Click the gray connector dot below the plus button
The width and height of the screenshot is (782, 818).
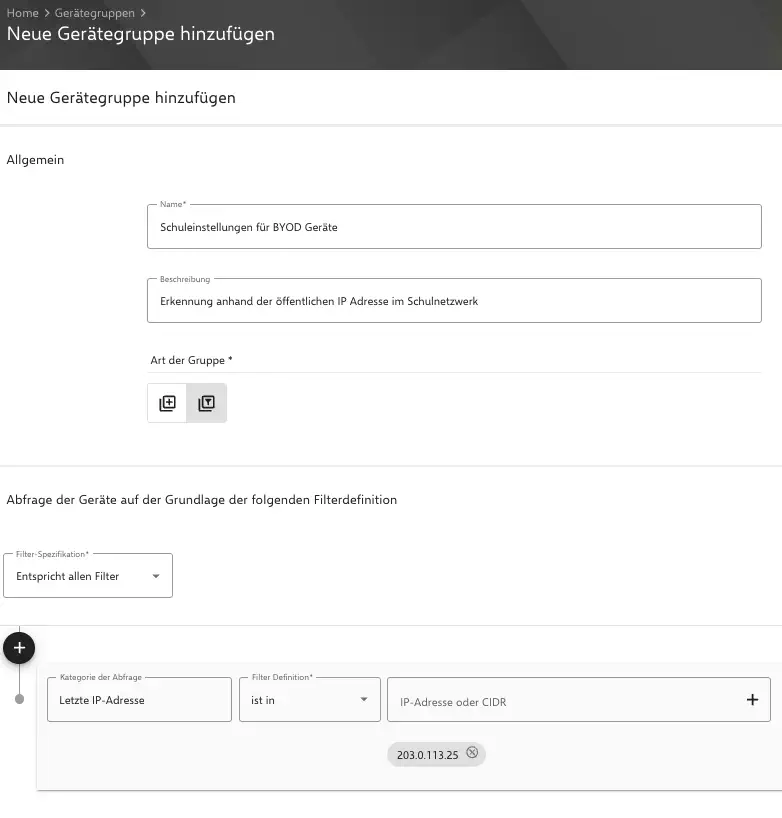coord(19,699)
